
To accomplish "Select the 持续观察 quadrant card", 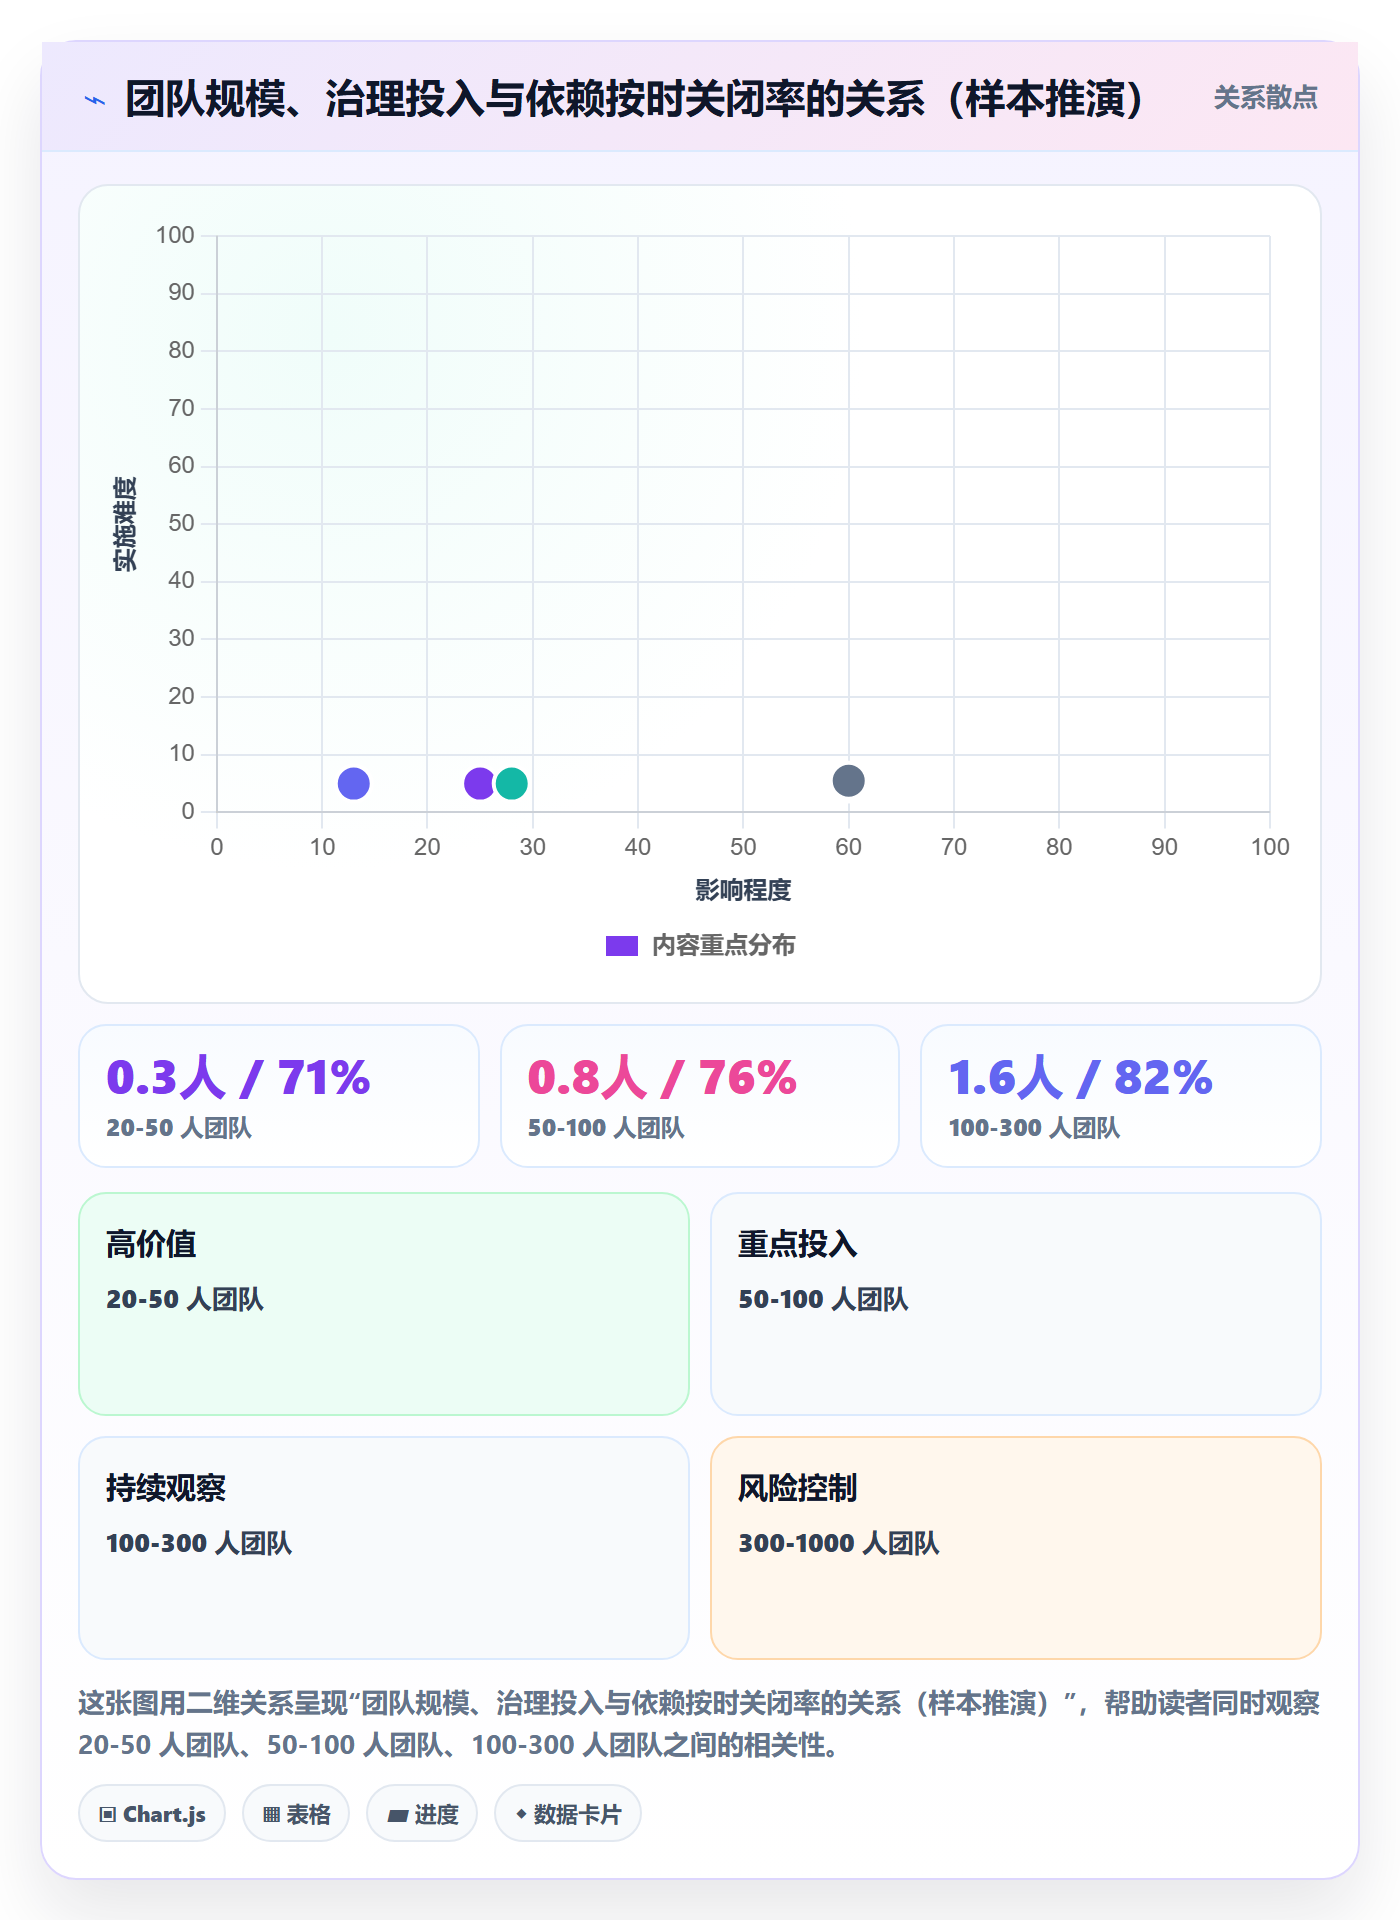I will tap(384, 1548).
